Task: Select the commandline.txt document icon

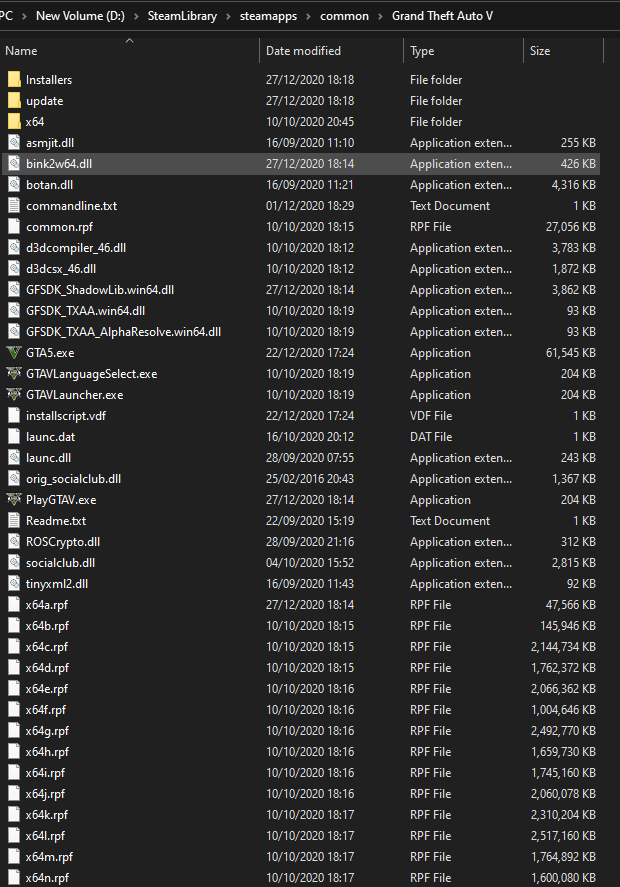Action: (14, 206)
